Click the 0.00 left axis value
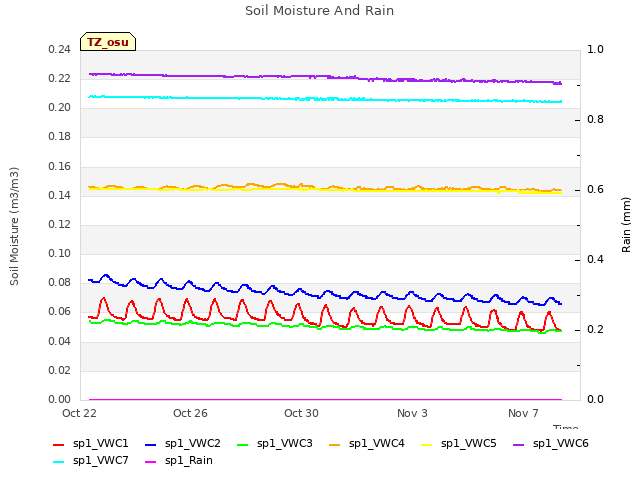640x480 pixels. click(60, 400)
